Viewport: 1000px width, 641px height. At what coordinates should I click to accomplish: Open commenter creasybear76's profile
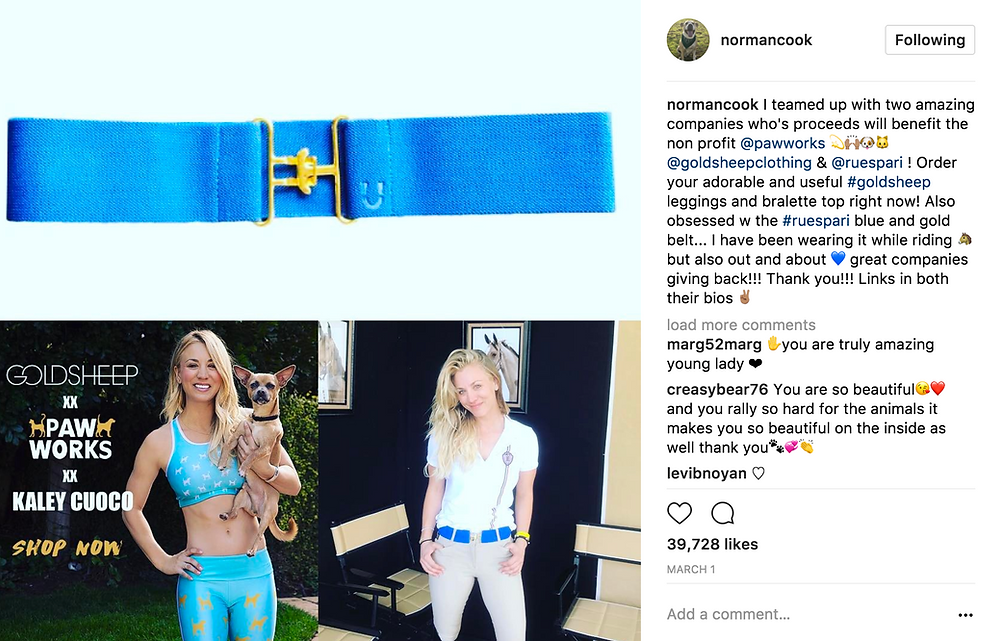[x=717, y=389]
